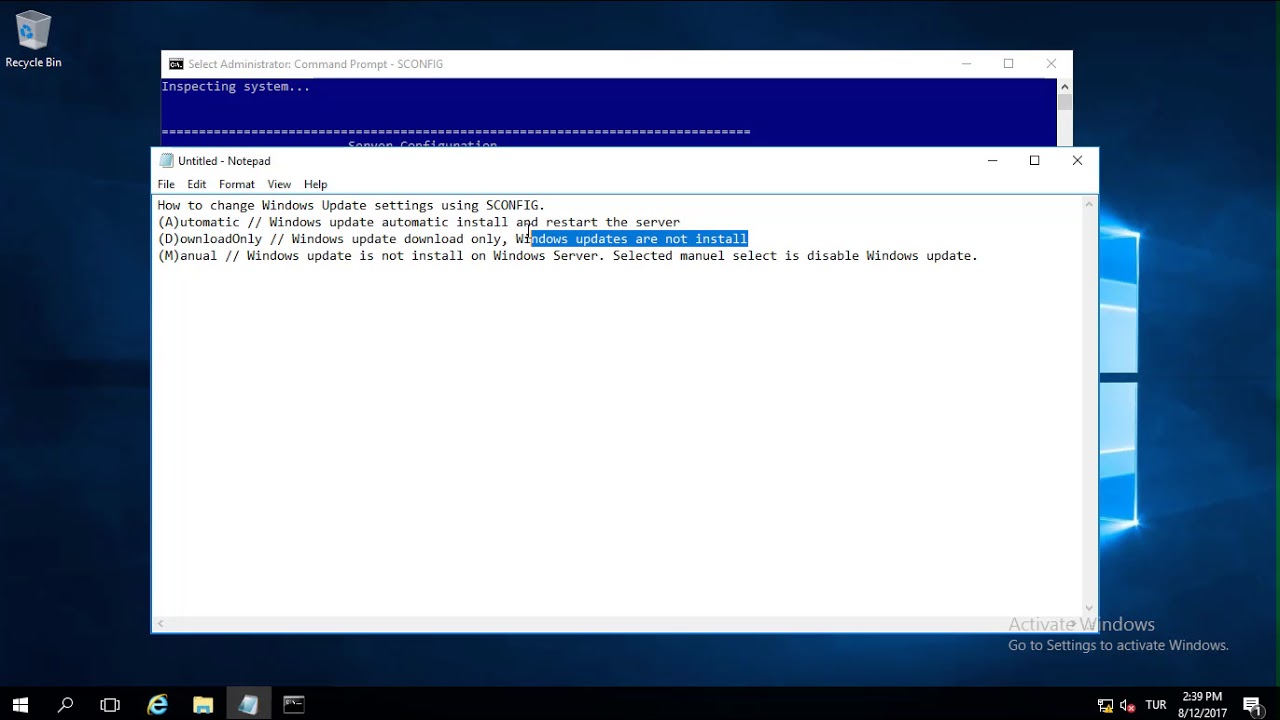Click Command Prompt scrollbar up arrow
1280x720 pixels.
(x=1064, y=87)
